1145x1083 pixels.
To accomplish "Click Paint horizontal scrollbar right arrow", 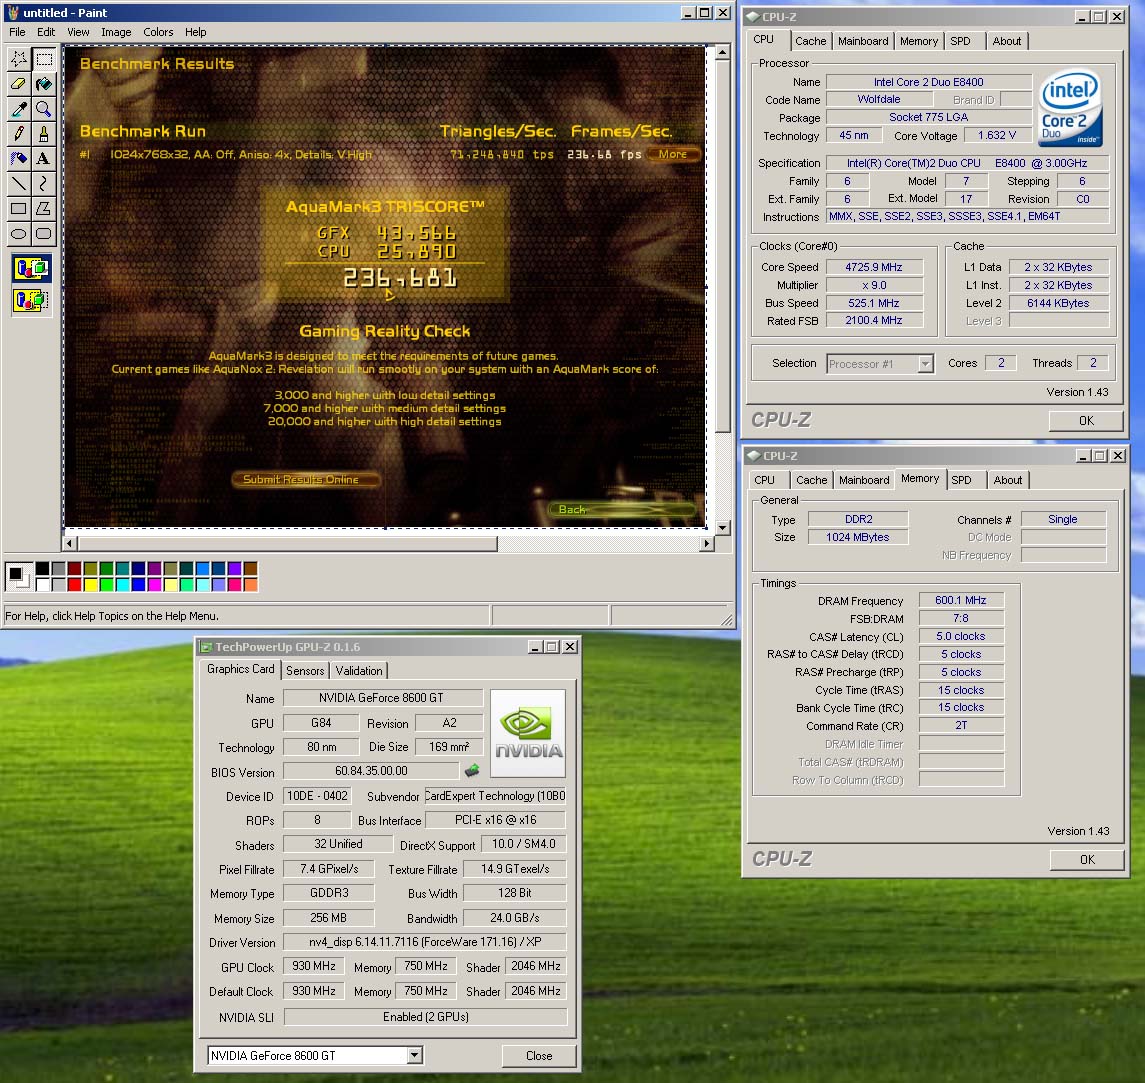I will click(706, 543).
